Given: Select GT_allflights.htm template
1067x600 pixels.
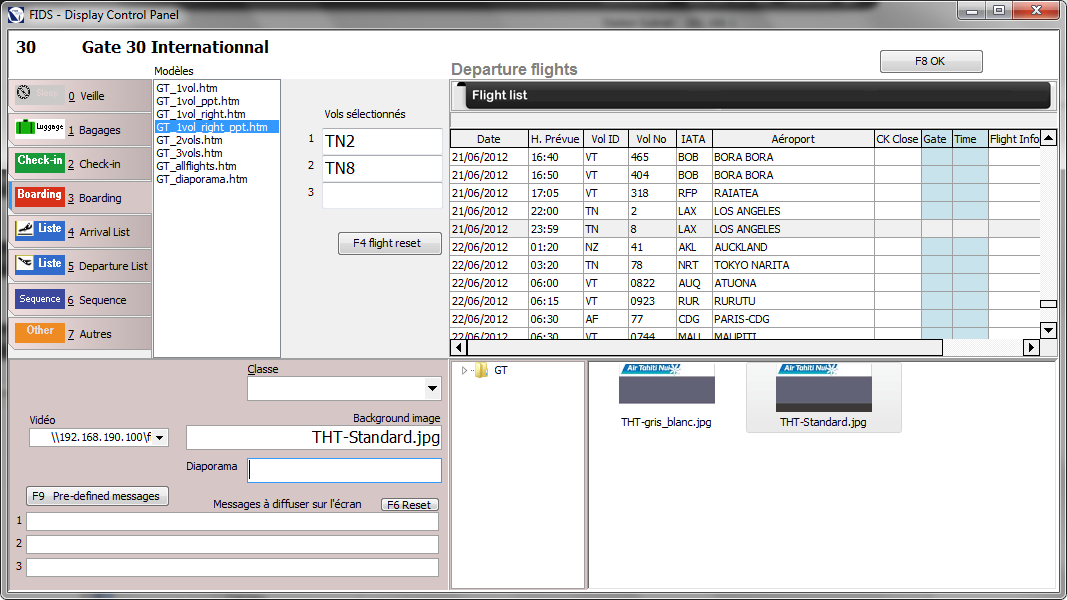Looking at the screenshot, I should click(196, 166).
